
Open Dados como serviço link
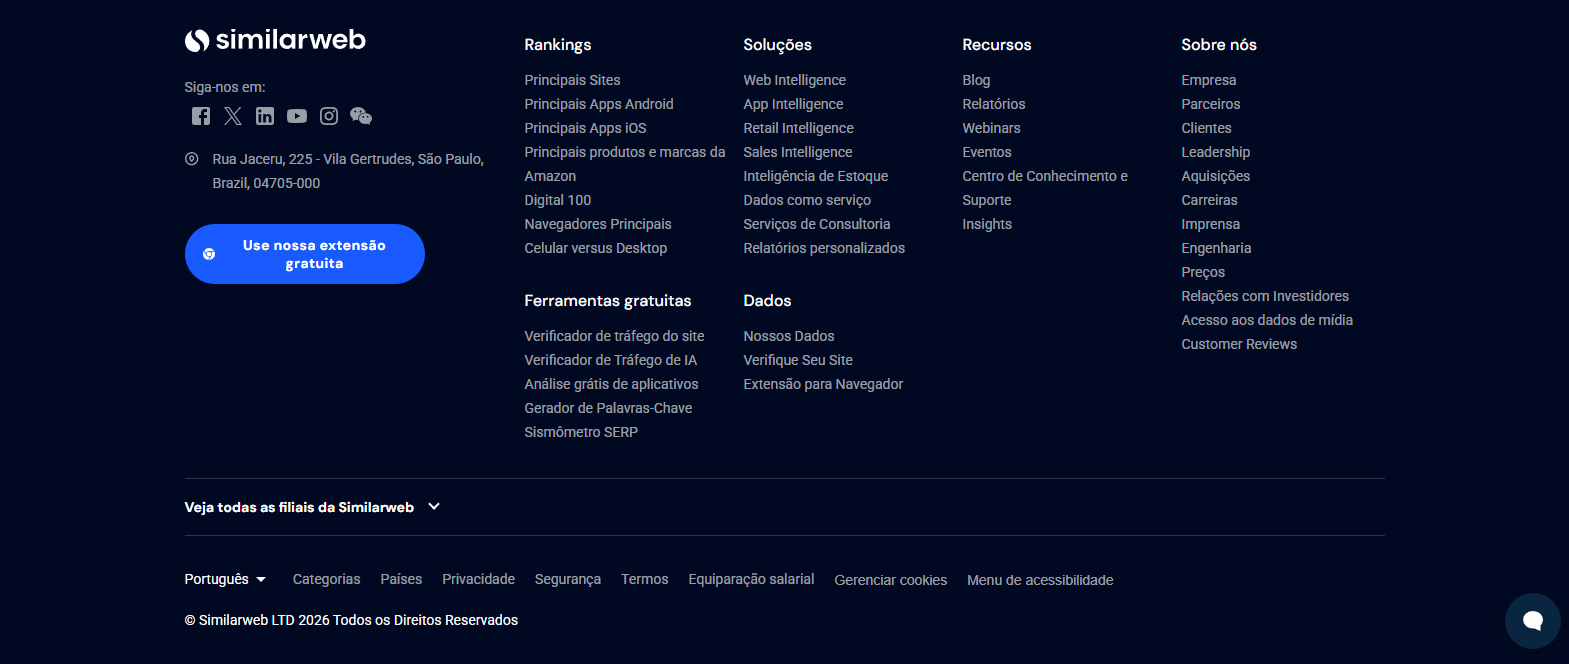click(807, 200)
